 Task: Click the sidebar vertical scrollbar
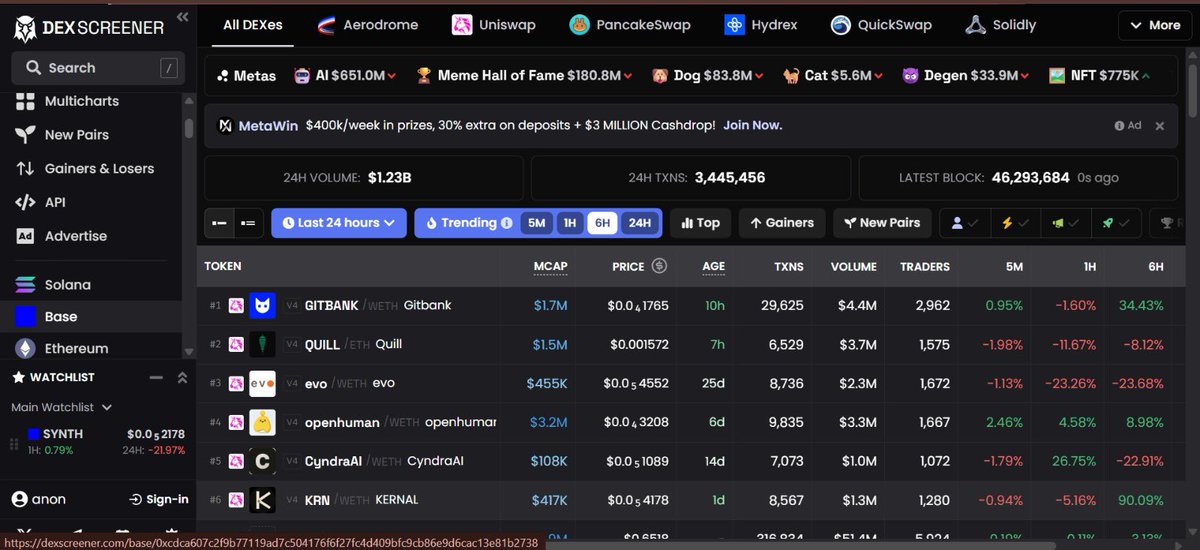[x=189, y=128]
